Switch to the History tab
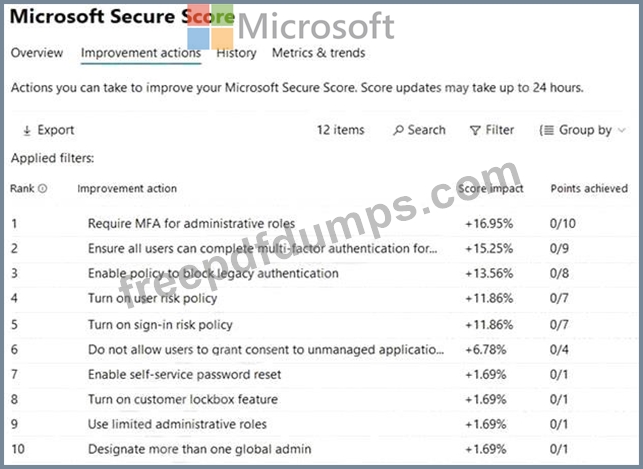The height and width of the screenshot is (469, 643). click(236, 53)
